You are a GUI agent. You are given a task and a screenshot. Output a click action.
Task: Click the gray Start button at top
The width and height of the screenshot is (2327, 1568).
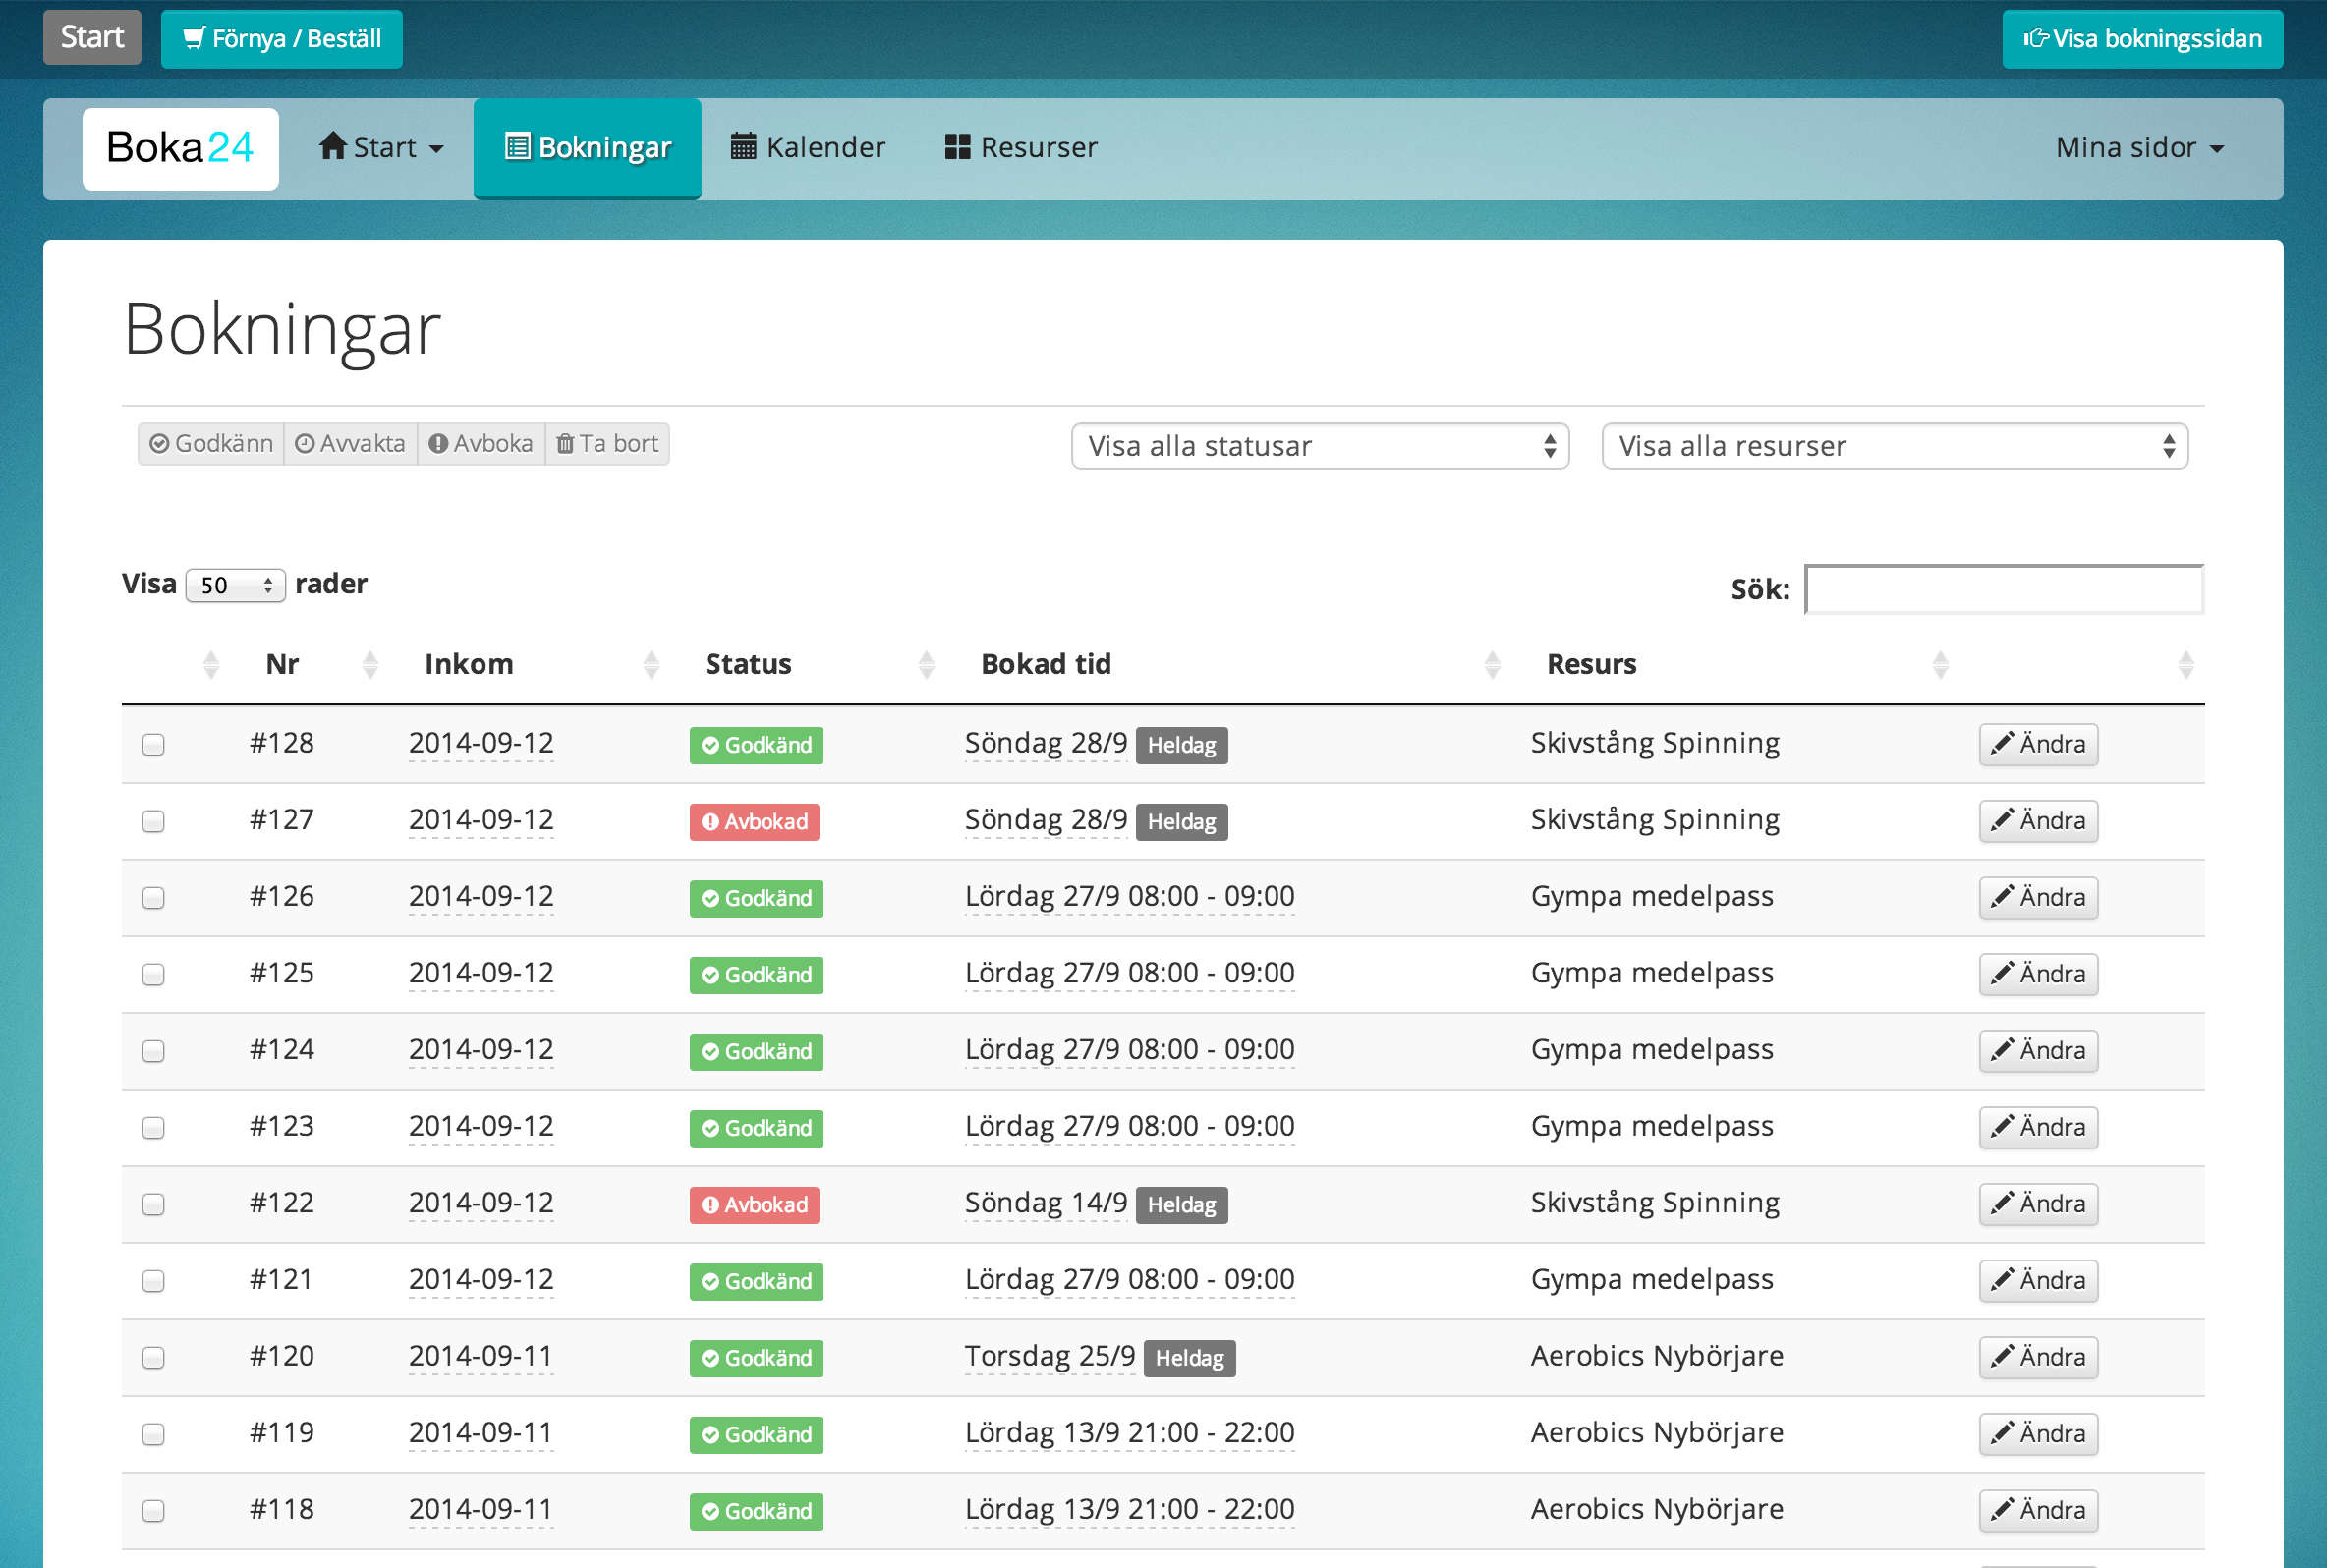click(92, 38)
